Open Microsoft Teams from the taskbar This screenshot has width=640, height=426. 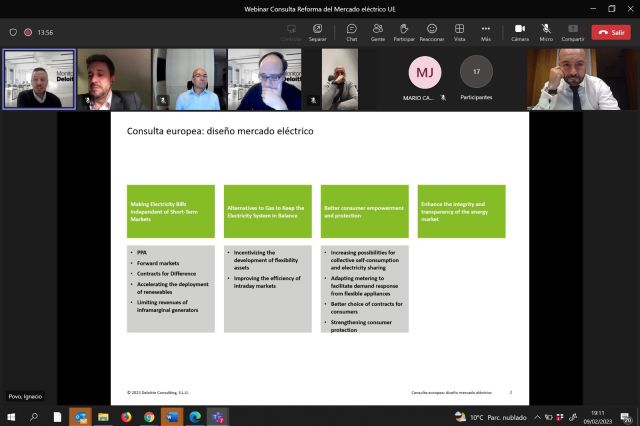[x=218, y=417]
